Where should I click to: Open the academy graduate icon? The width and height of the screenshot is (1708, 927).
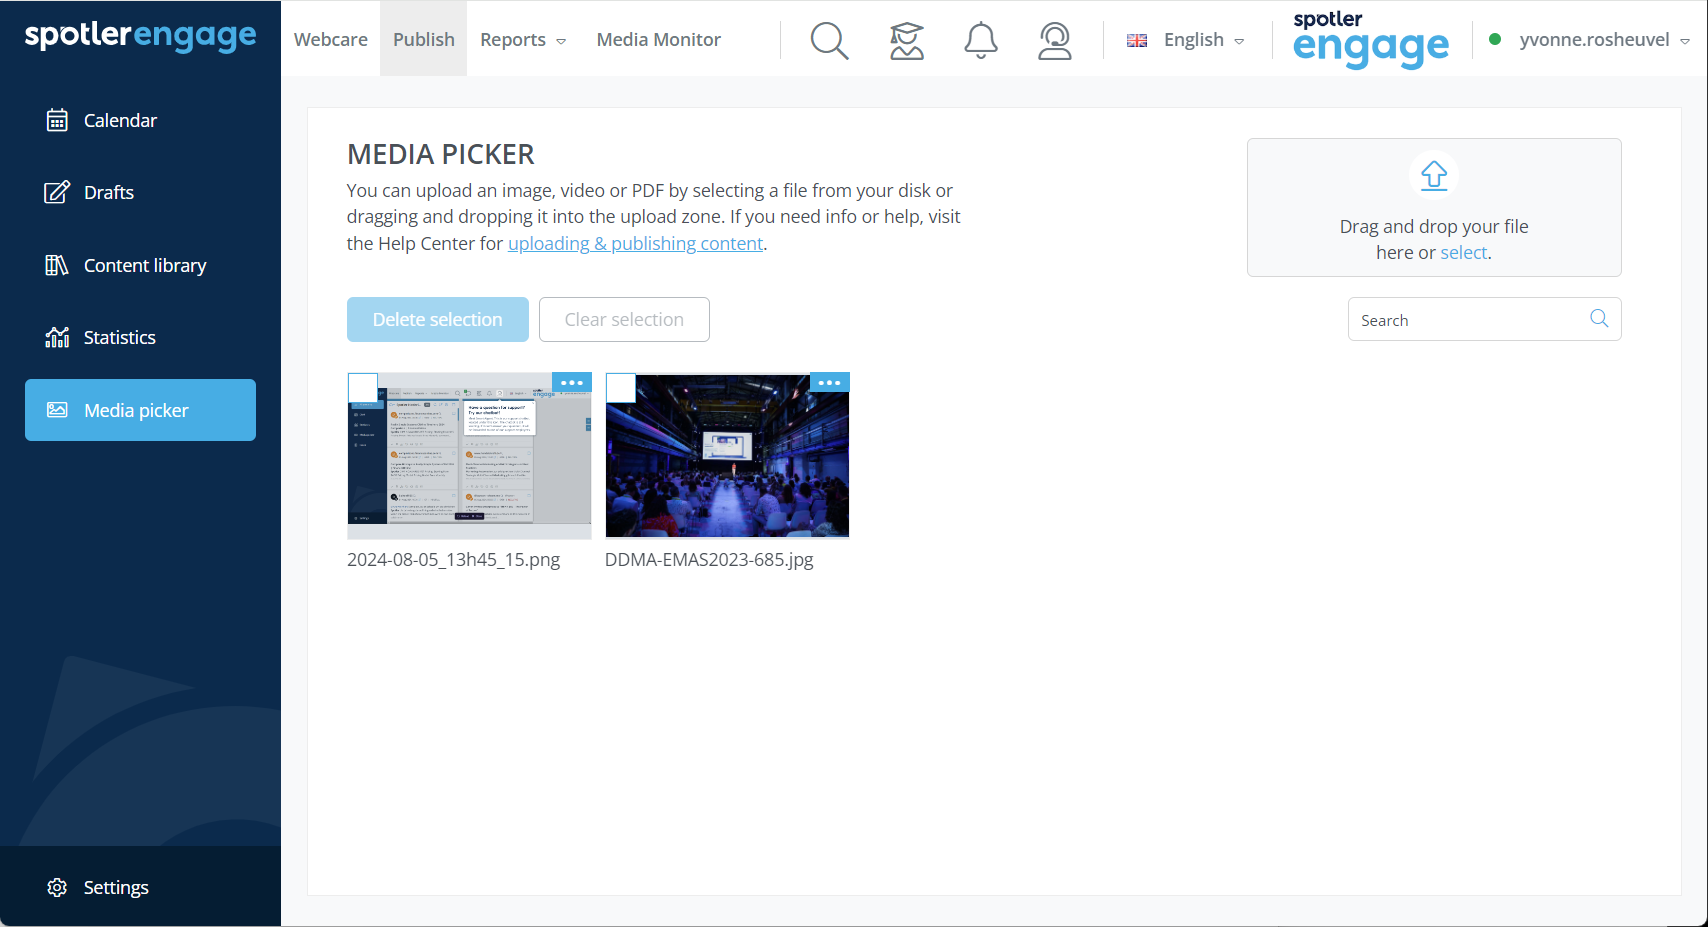[x=906, y=40]
